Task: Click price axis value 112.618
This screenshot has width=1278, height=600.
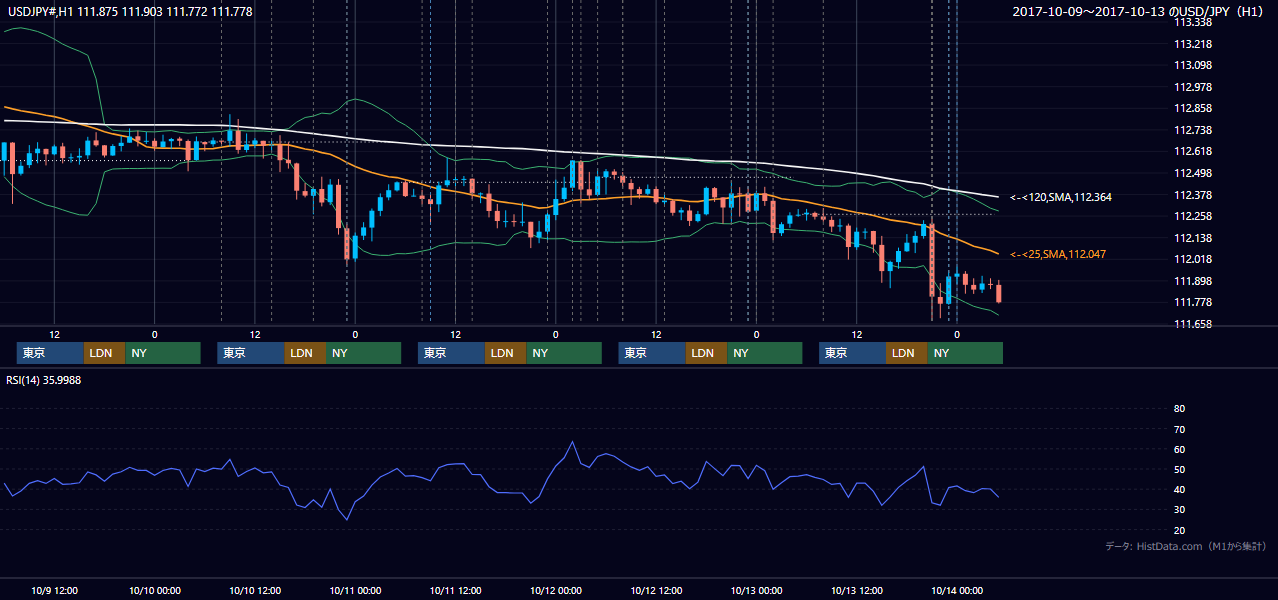Action: [1193, 151]
